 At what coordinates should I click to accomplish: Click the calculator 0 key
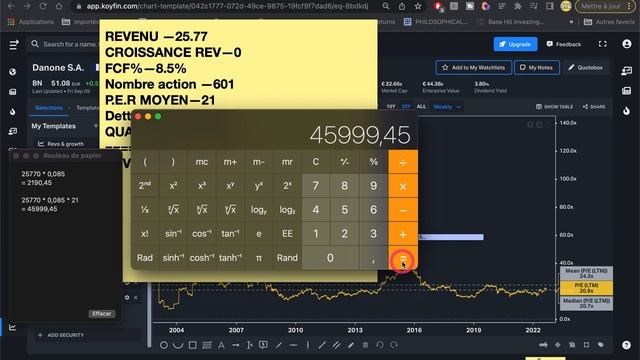point(330,258)
